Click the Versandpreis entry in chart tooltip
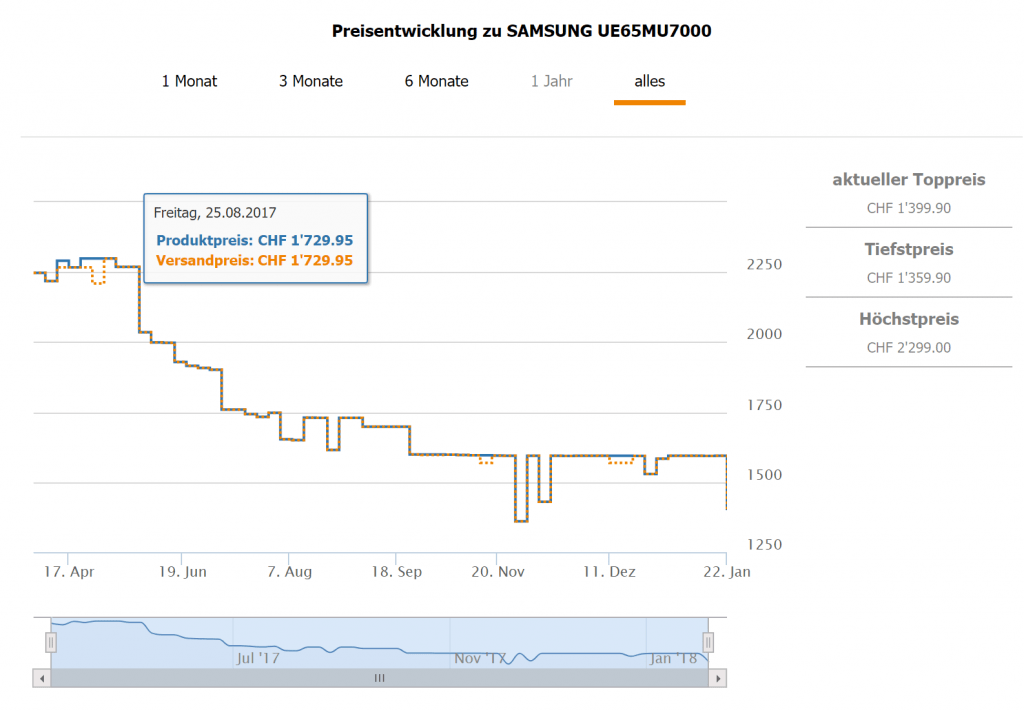This screenshot has width=1024, height=711. pyautogui.click(x=255, y=261)
